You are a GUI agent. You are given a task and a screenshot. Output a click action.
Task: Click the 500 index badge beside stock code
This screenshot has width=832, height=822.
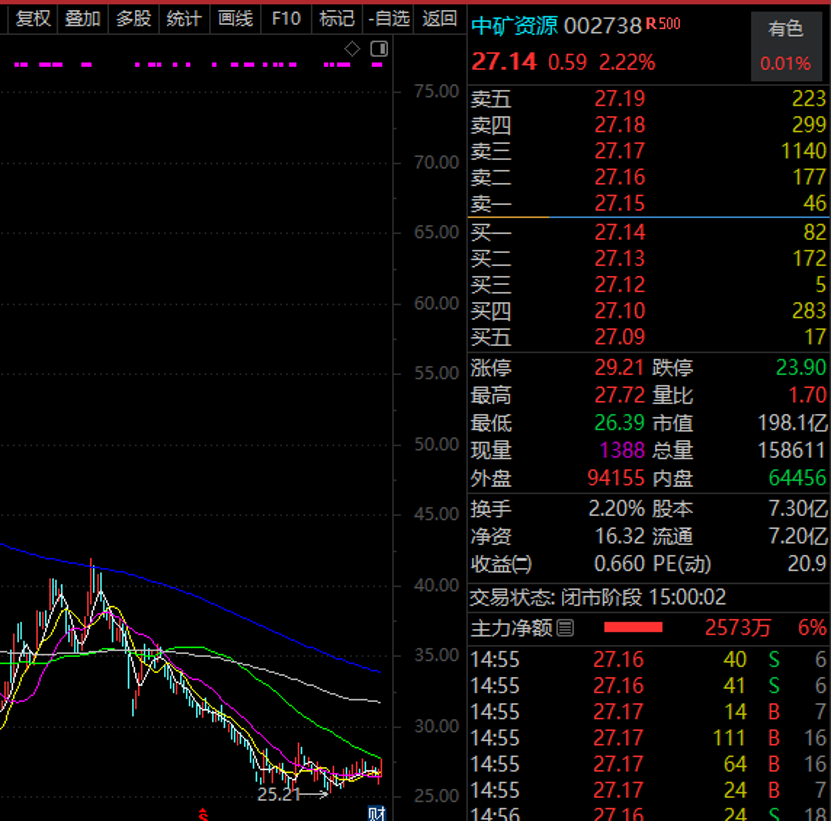(x=670, y=24)
